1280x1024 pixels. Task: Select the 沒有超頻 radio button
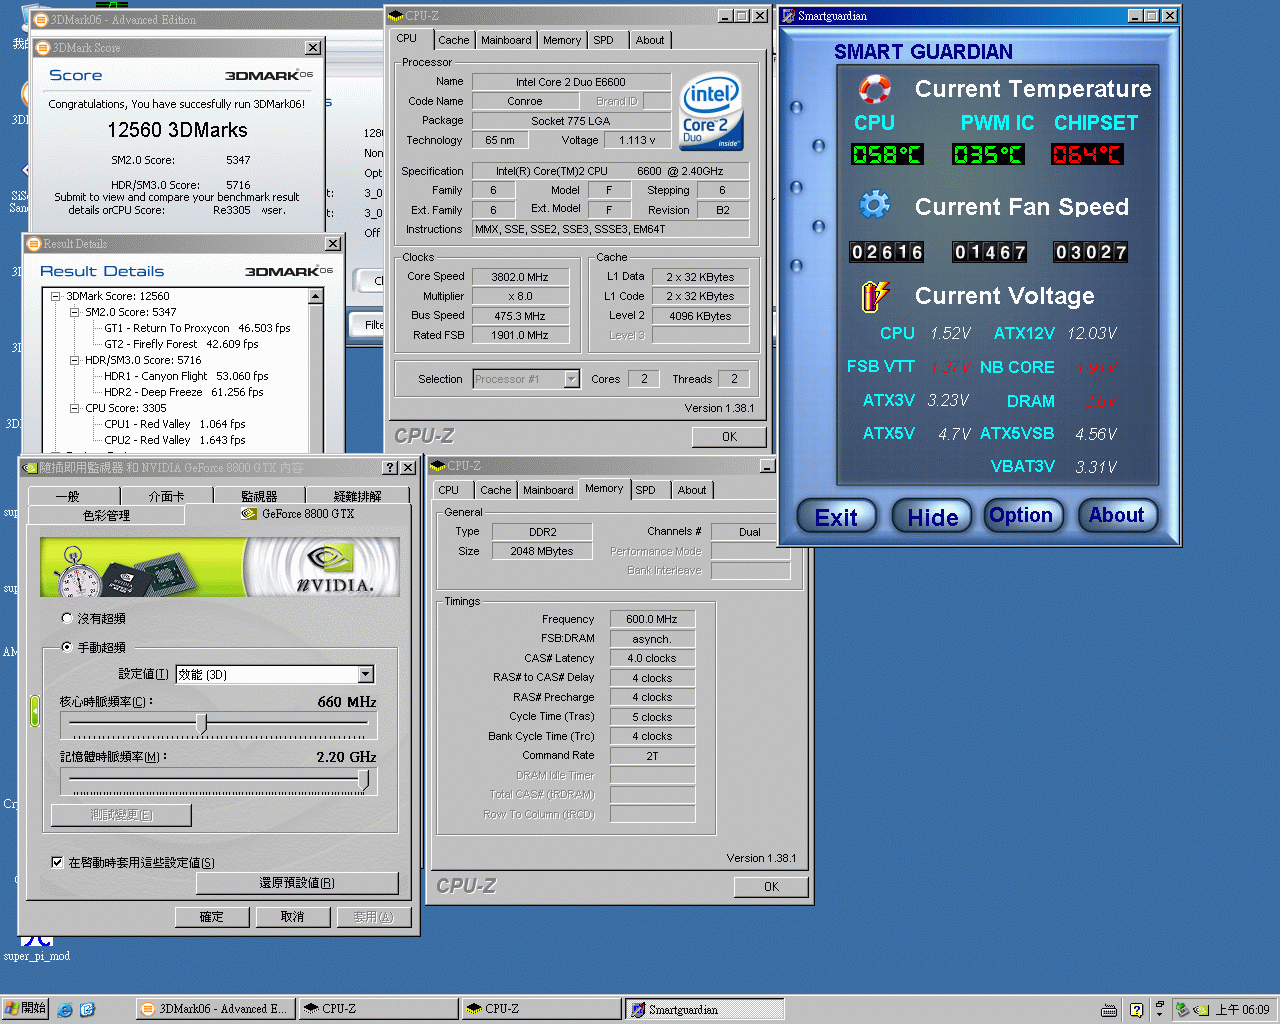tap(67, 618)
